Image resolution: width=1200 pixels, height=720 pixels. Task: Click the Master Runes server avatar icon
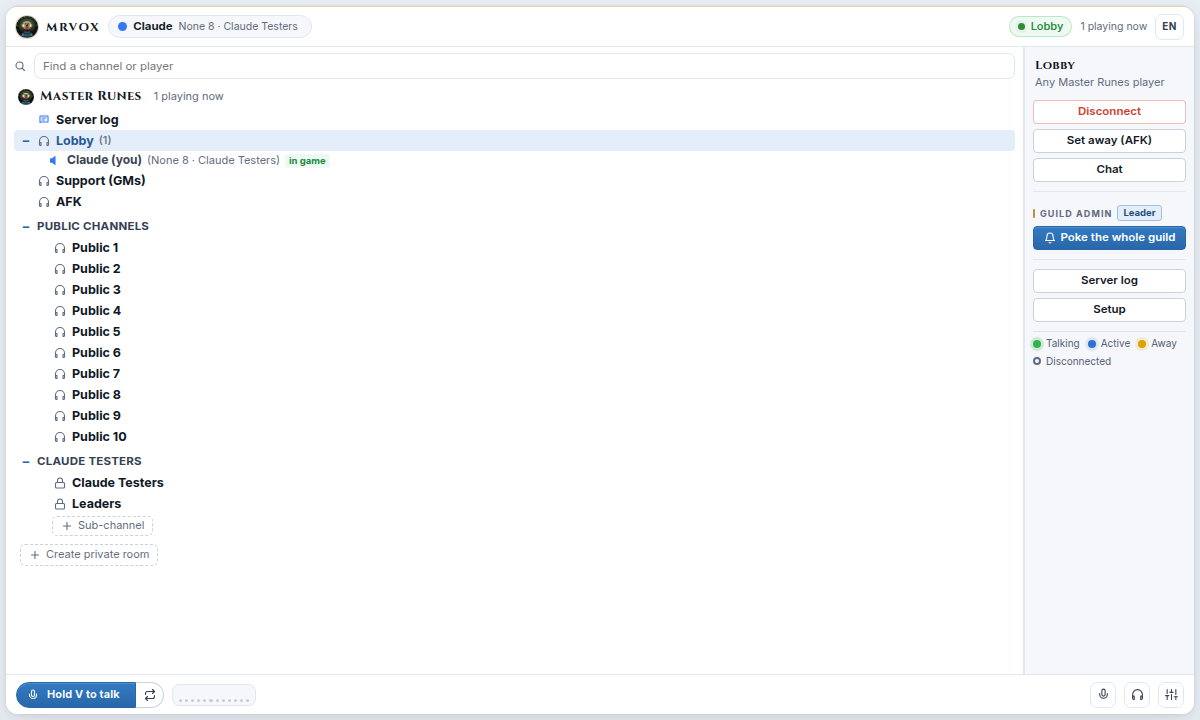click(26, 97)
